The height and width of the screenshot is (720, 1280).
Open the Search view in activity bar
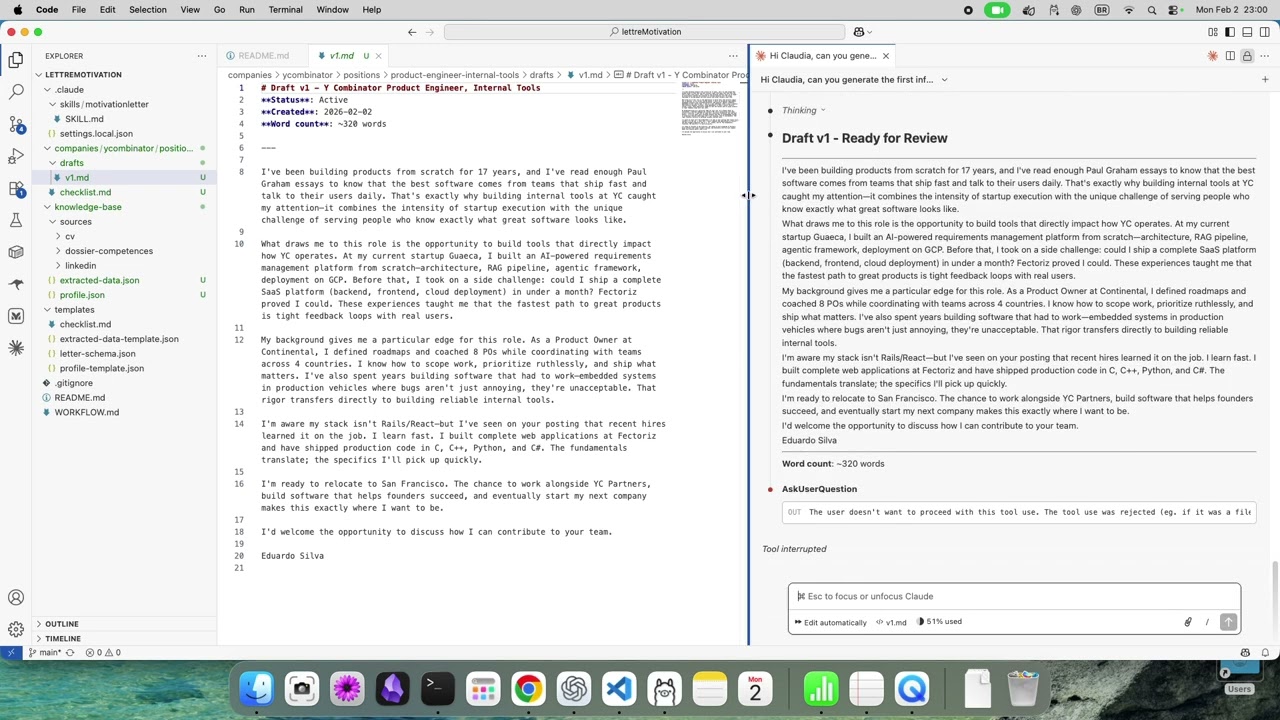16,92
